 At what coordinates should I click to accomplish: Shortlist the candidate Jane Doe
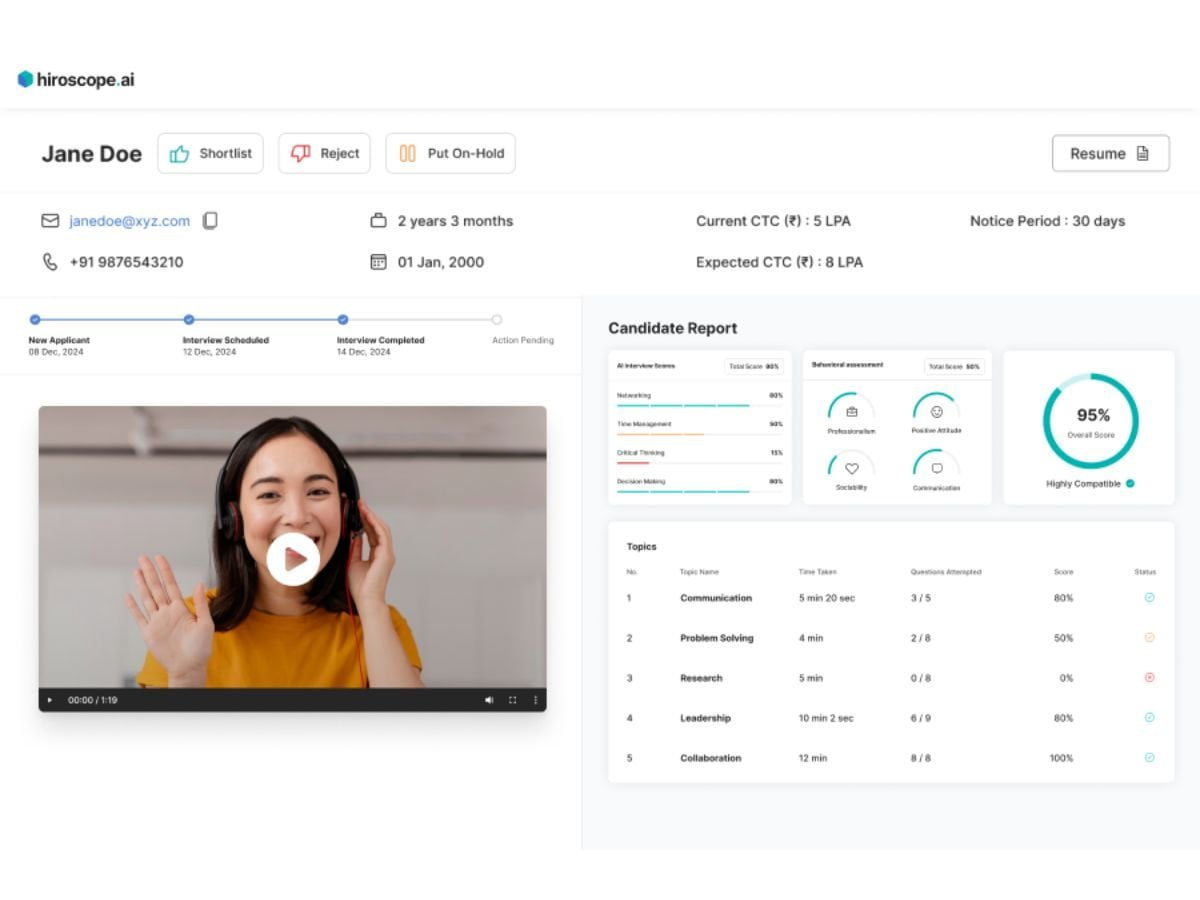210,154
